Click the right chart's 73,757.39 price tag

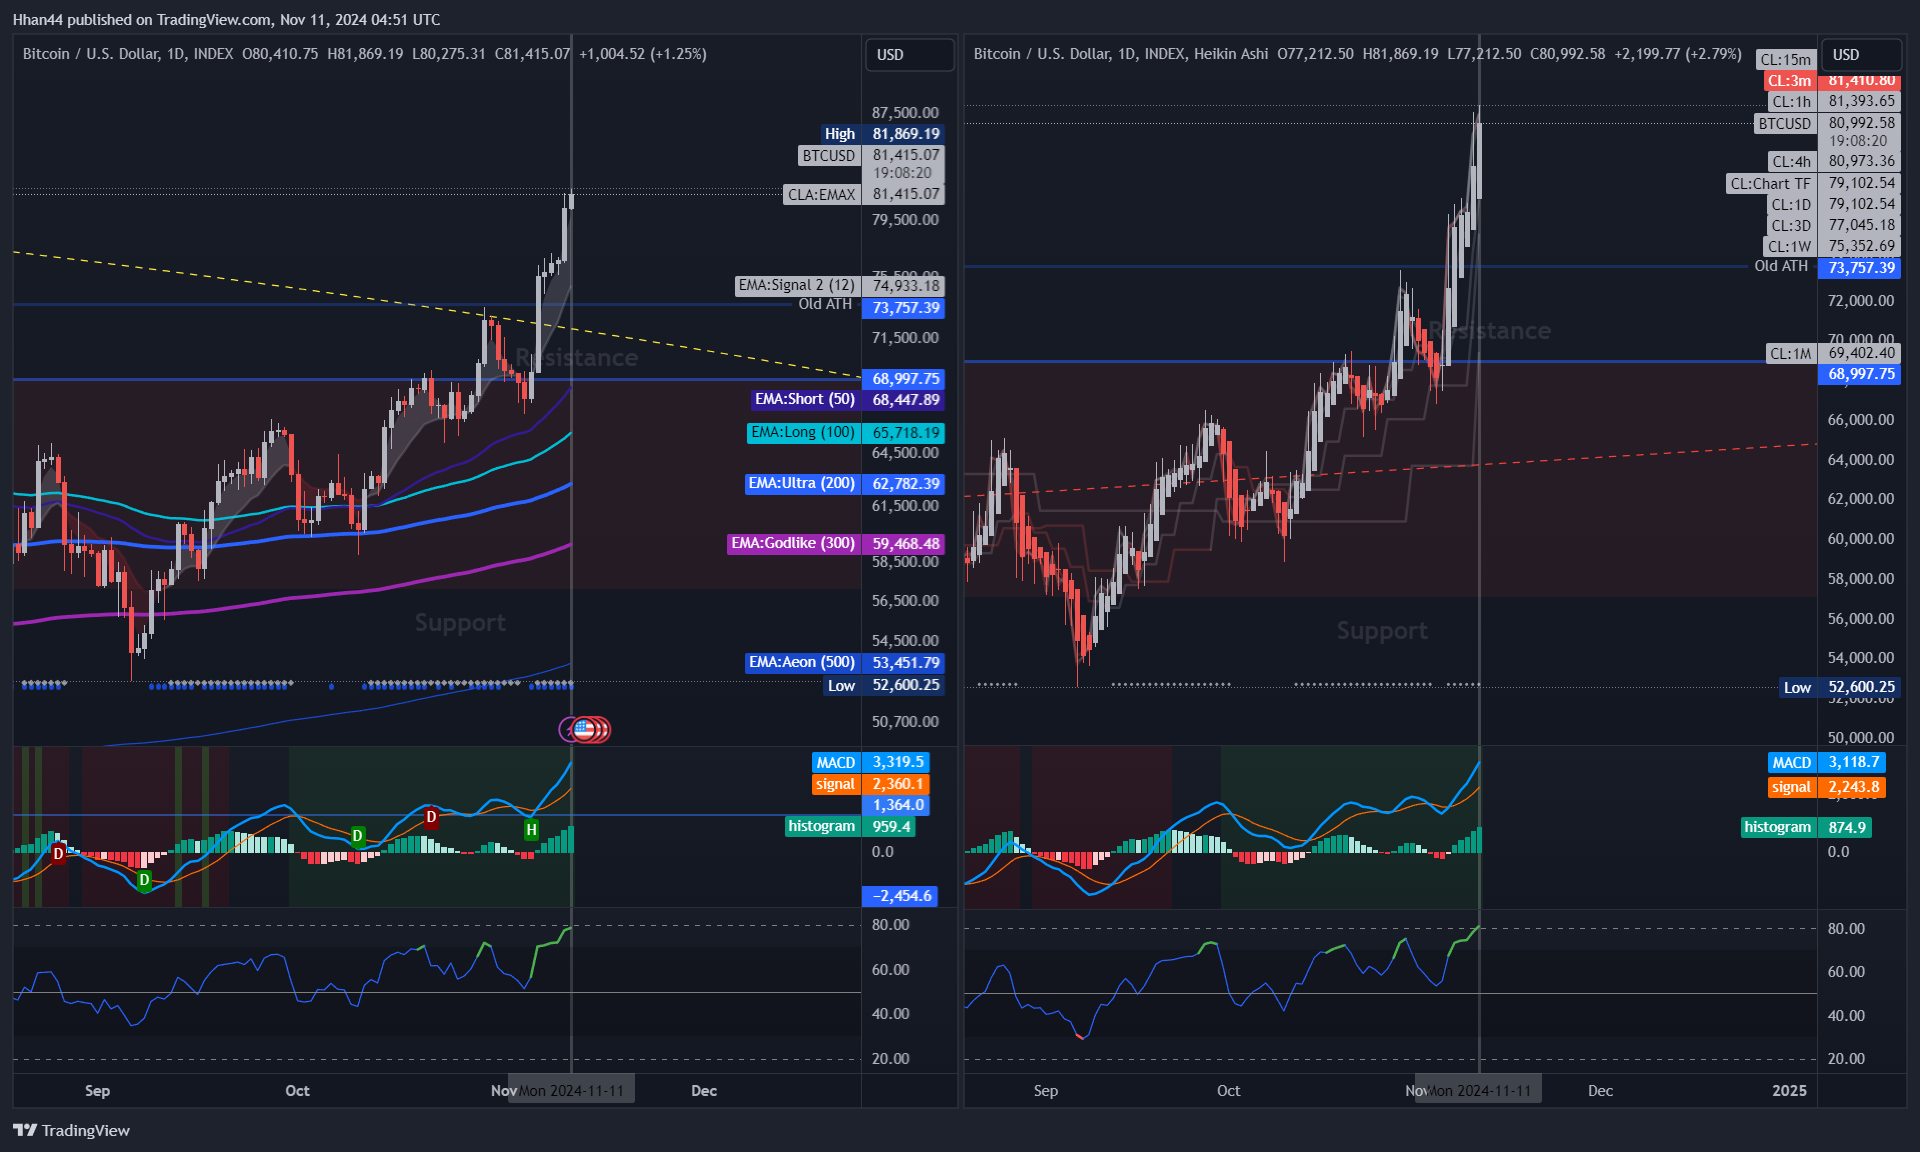click(x=1861, y=268)
